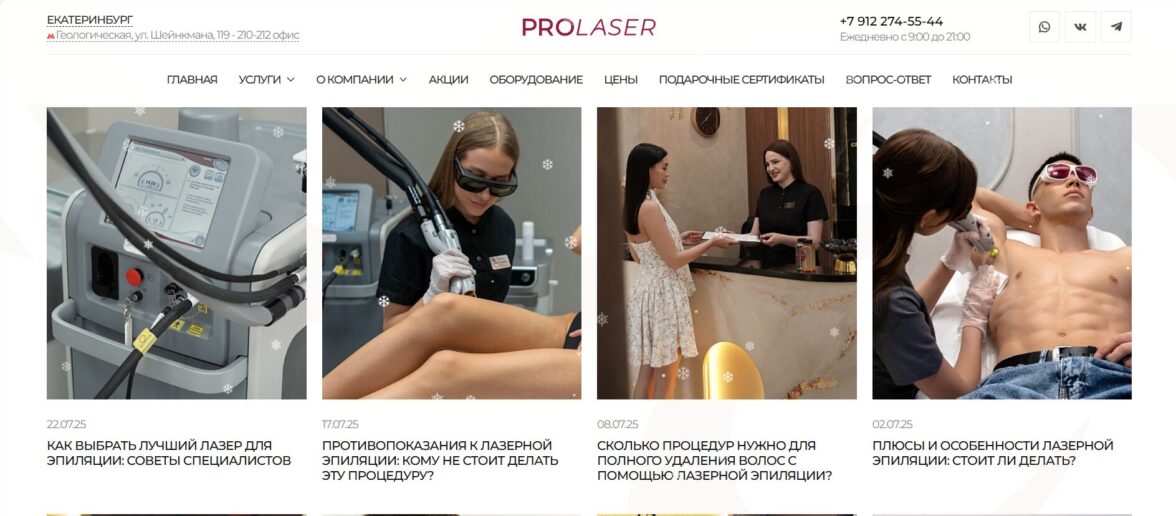
Task: Click the PROLASER logo
Action: [x=589, y=28]
